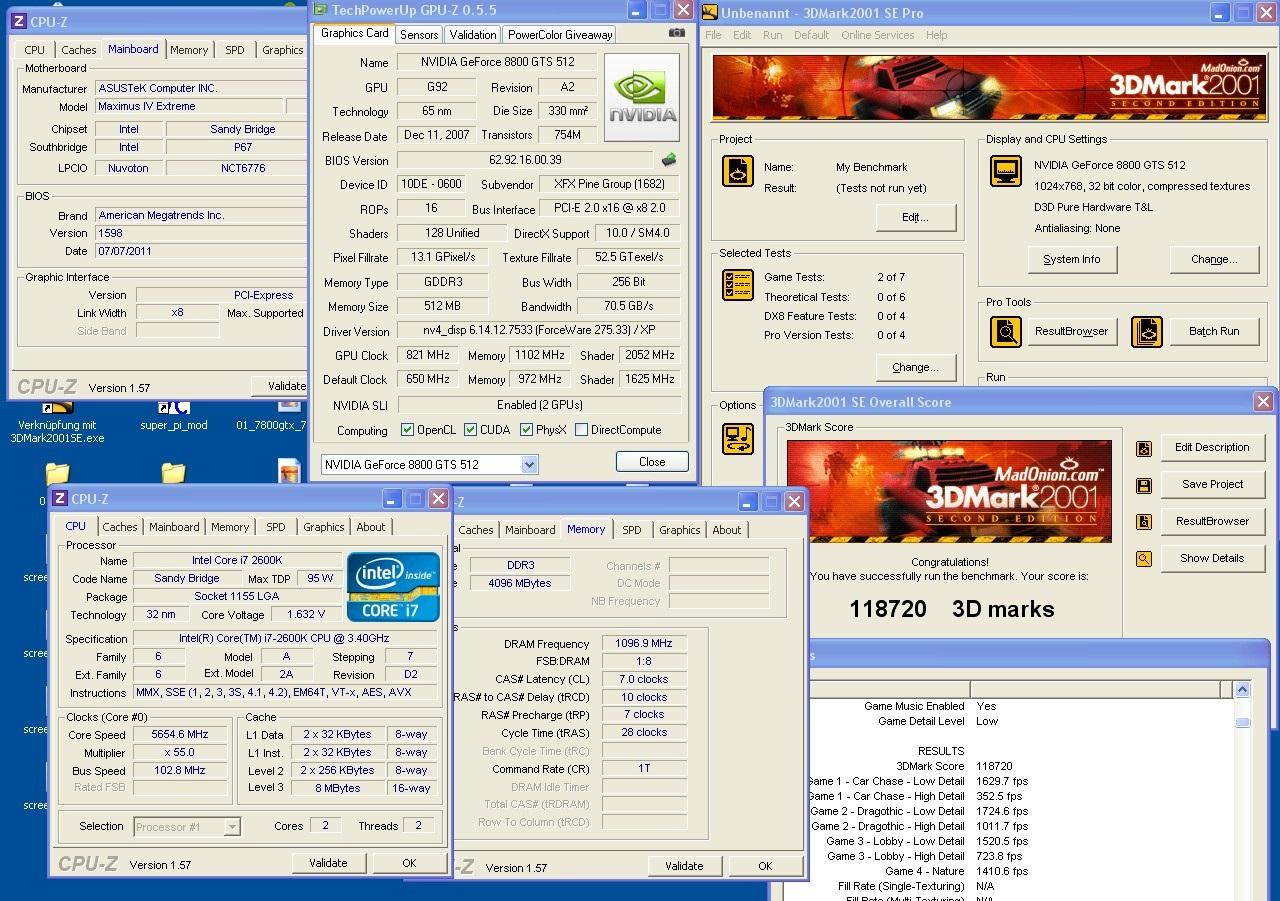Open the GPU selector dropdown in GPU-Z
The height and width of the screenshot is (901, 1280).
(529, 464)
